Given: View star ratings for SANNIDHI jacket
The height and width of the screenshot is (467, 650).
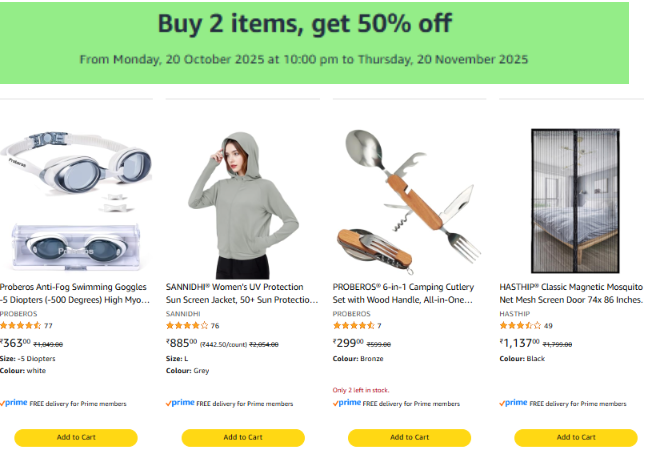Looking at the screenshot, I should click(187, 326).
